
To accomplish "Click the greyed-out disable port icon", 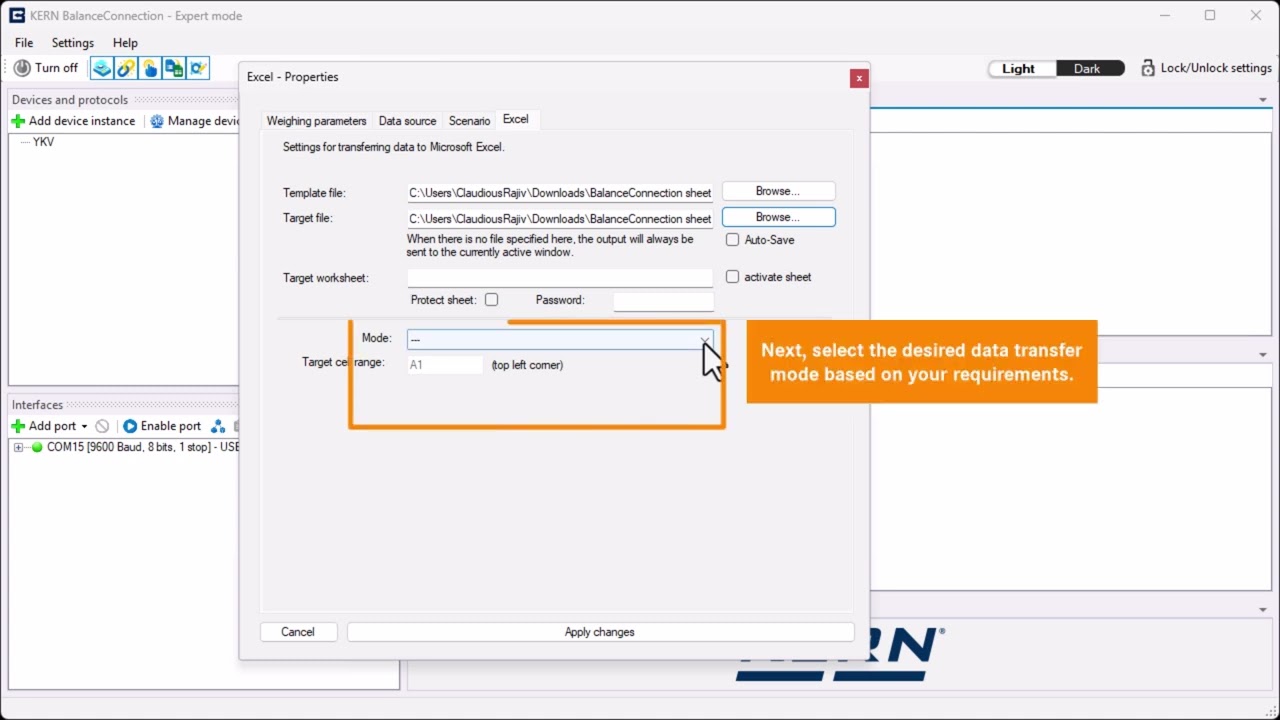I will (102, 426).
